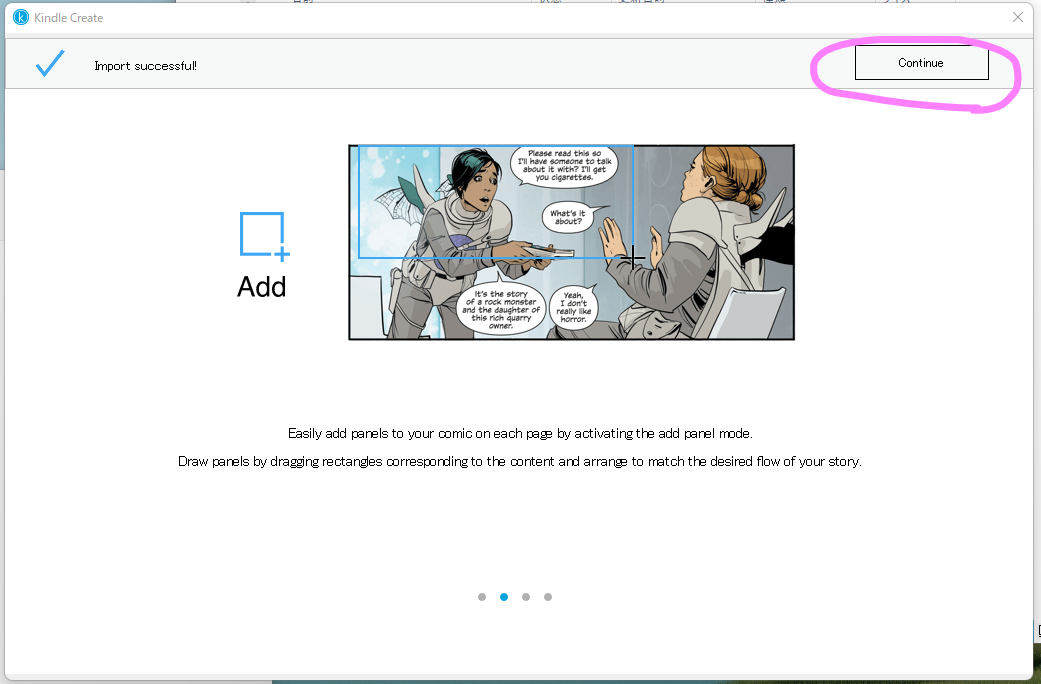The height and width of the screenshot is (684, 1041).
Task: Click the Add panel icon
Action: (x=264, y=236)
